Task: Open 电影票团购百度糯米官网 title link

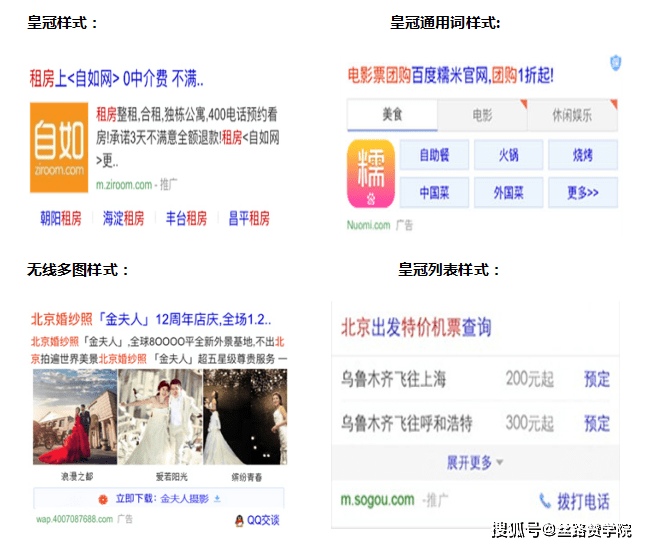Action: [x=450, y=75]
